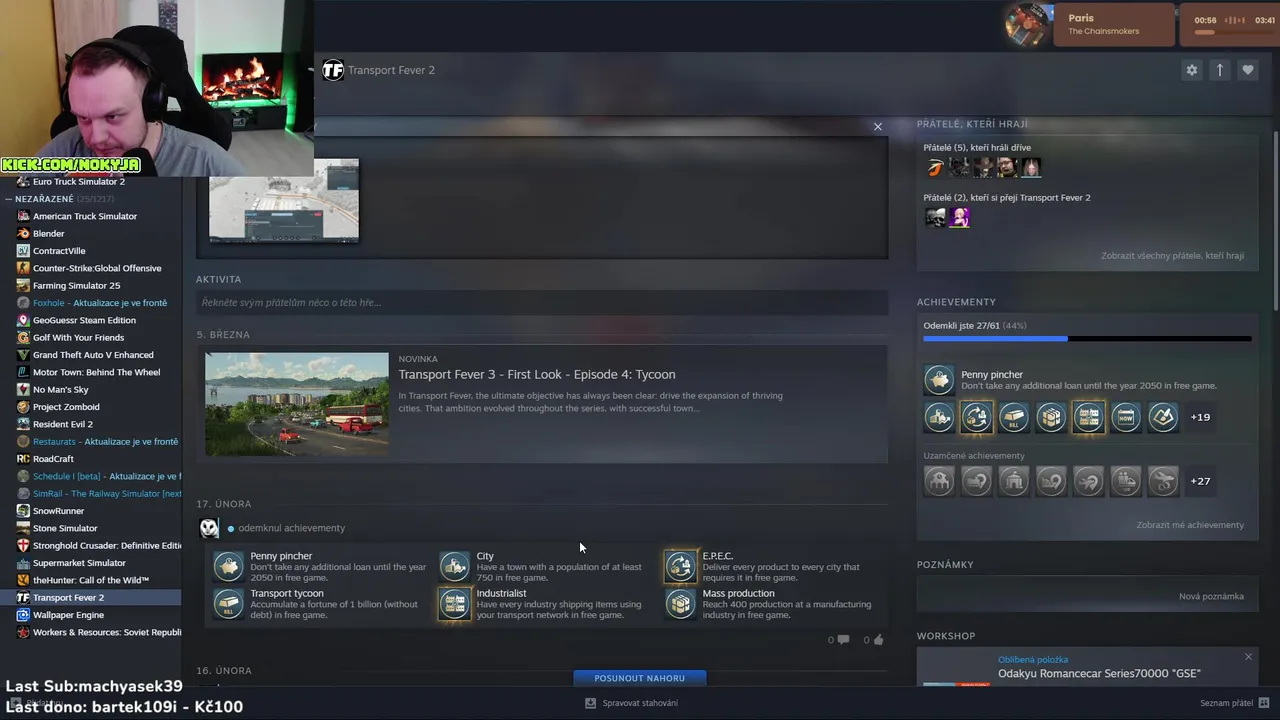Open Transport Fever 3 First Look news title
The image size is (1280, 720).
(537, 374)
